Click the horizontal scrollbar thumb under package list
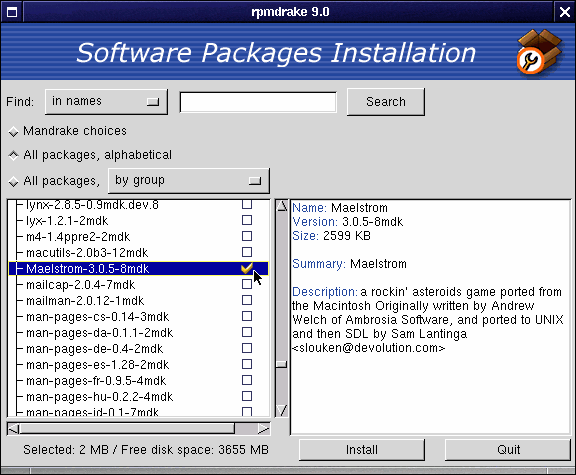 (x=127, y=429)
